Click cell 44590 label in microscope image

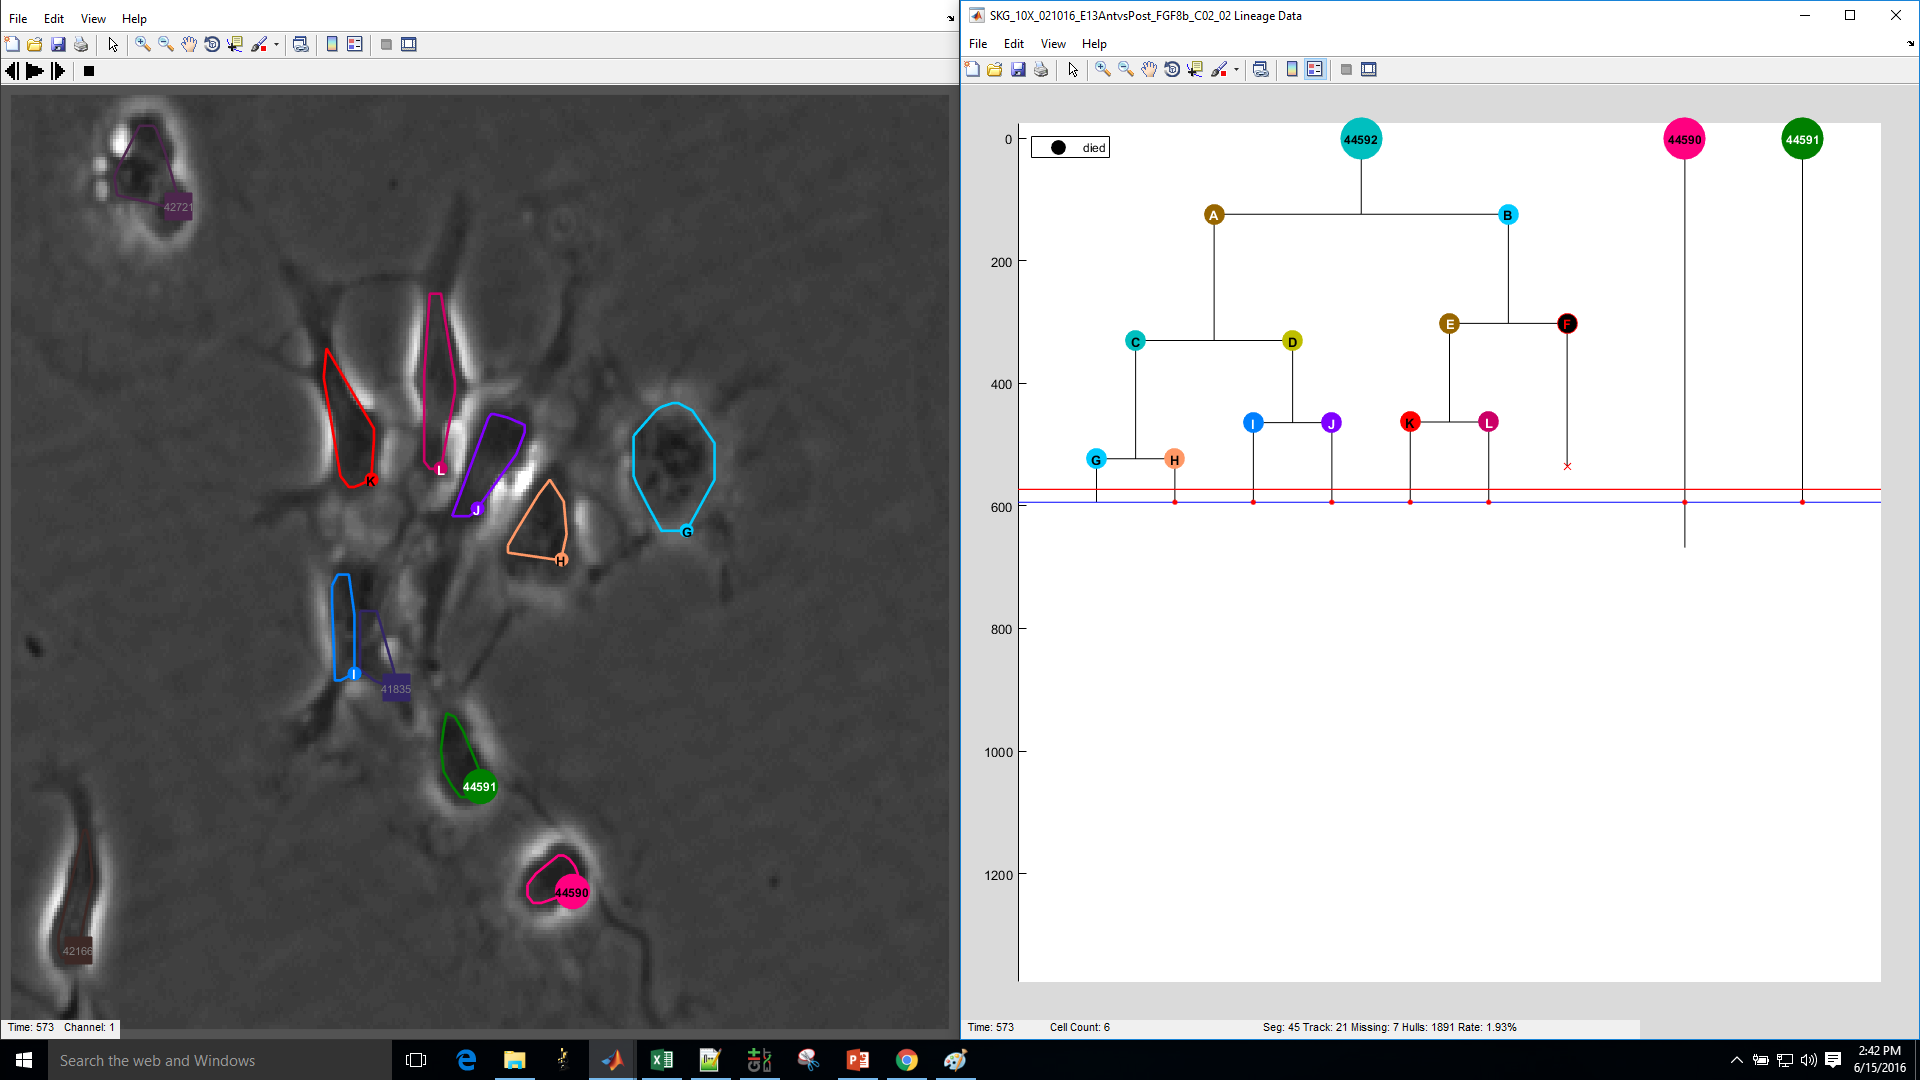[x=571, y=892]
